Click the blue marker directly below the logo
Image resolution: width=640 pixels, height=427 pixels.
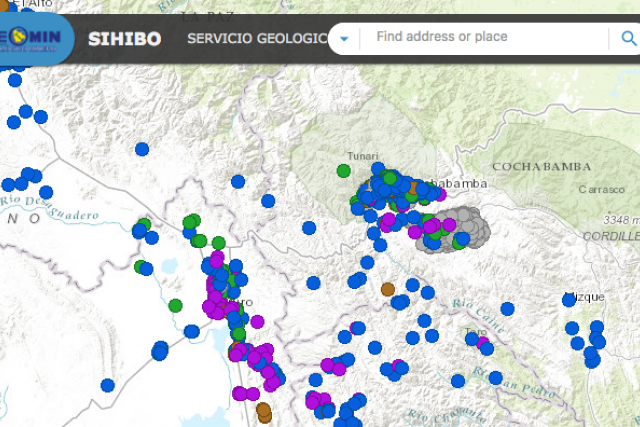point(15,80)
